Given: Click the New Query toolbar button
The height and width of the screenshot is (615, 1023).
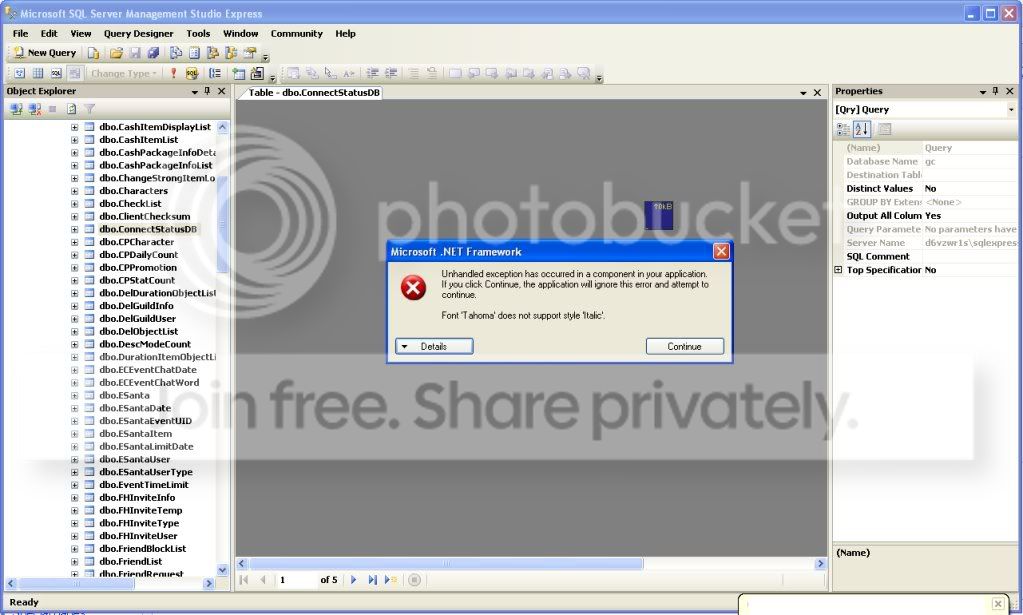Looking at the screenshot, I should (45, 53).
